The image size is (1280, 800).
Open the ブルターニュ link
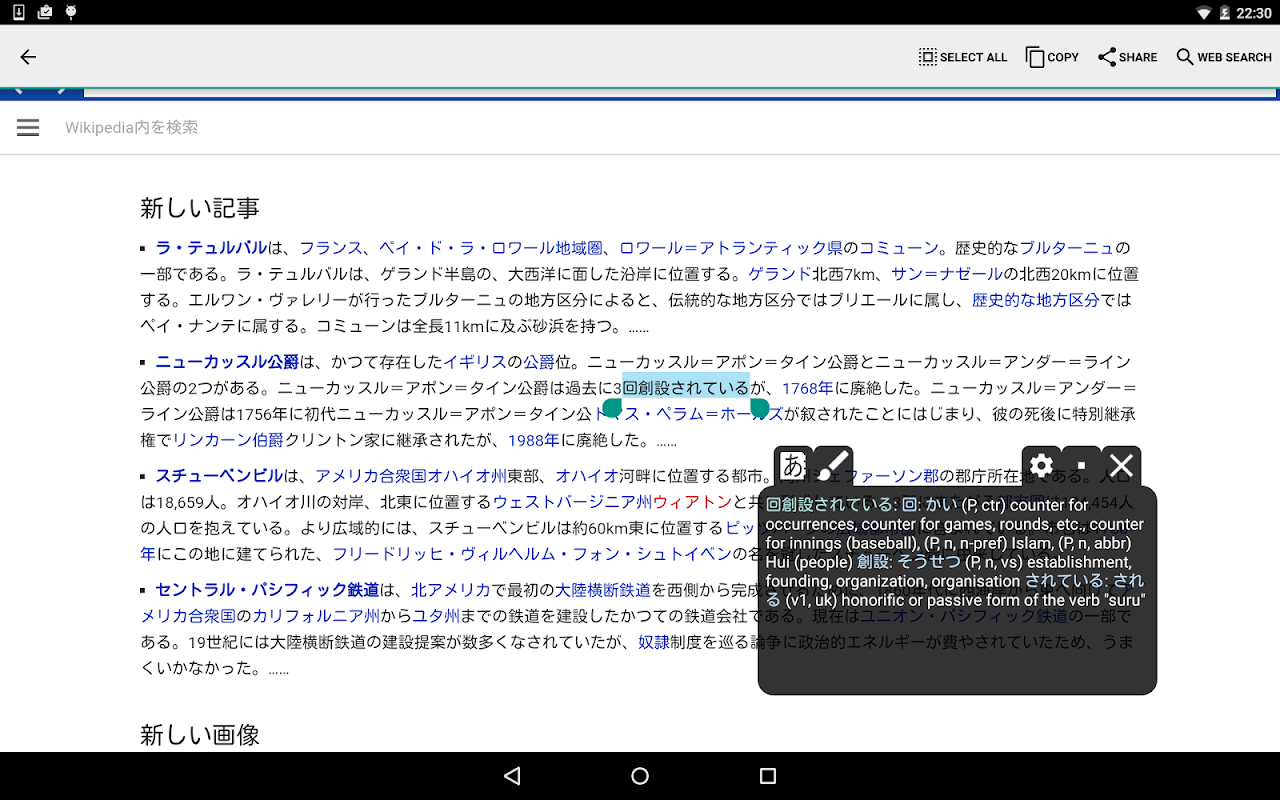[1067, 248]
